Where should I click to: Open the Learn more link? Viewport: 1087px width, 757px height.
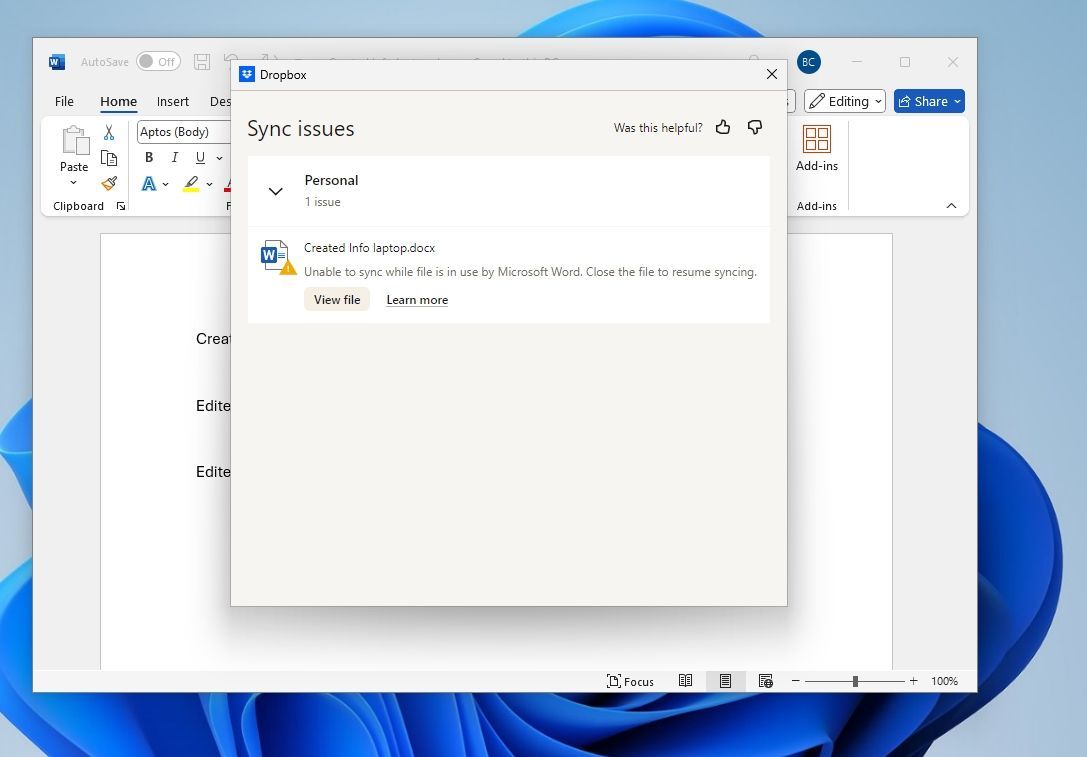point(417,299)
